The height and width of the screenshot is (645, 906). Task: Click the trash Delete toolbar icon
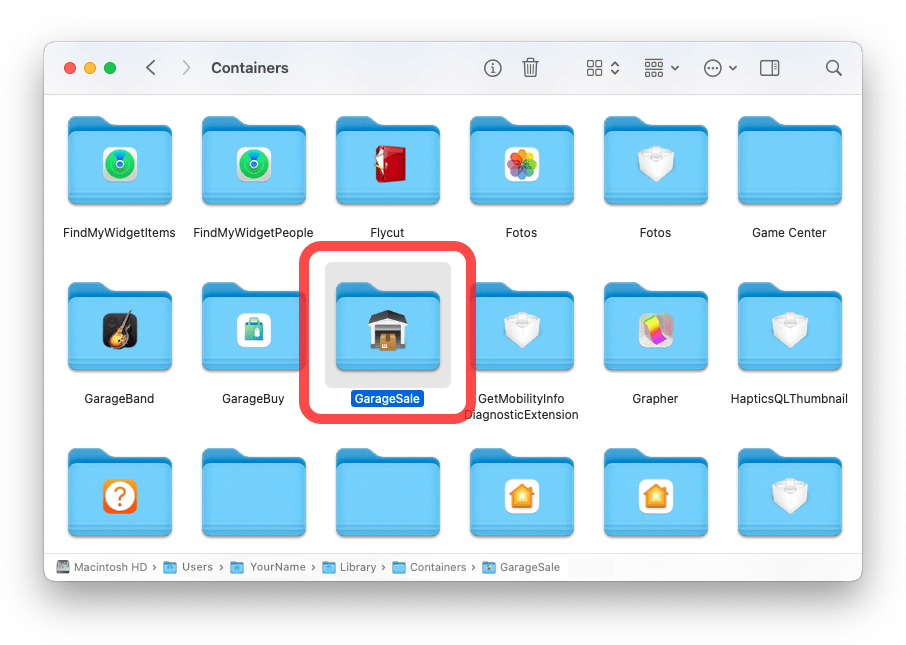click(530, 68)
